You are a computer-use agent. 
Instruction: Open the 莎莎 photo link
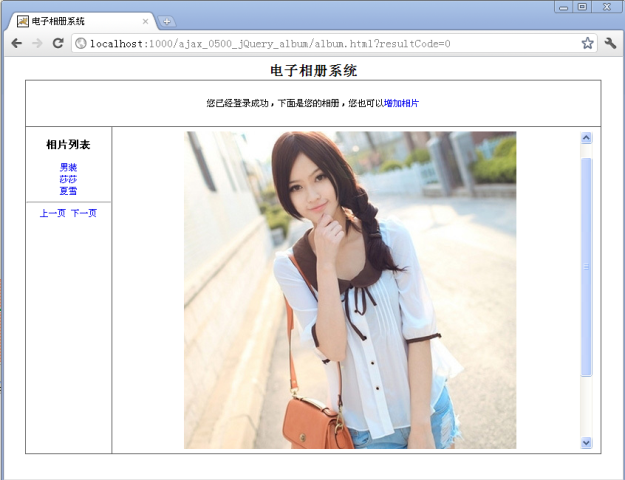coord(68,179)
